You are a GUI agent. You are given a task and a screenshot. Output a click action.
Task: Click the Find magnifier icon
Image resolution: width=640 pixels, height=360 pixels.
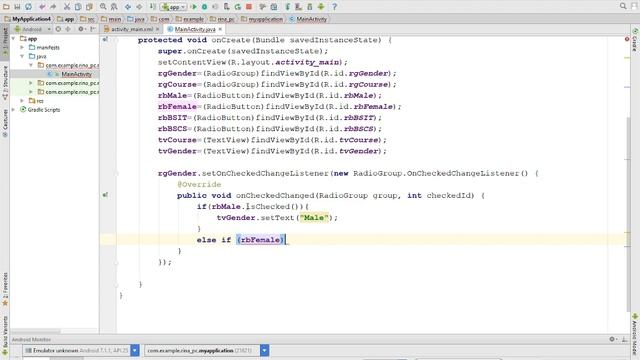pos(103,7)
